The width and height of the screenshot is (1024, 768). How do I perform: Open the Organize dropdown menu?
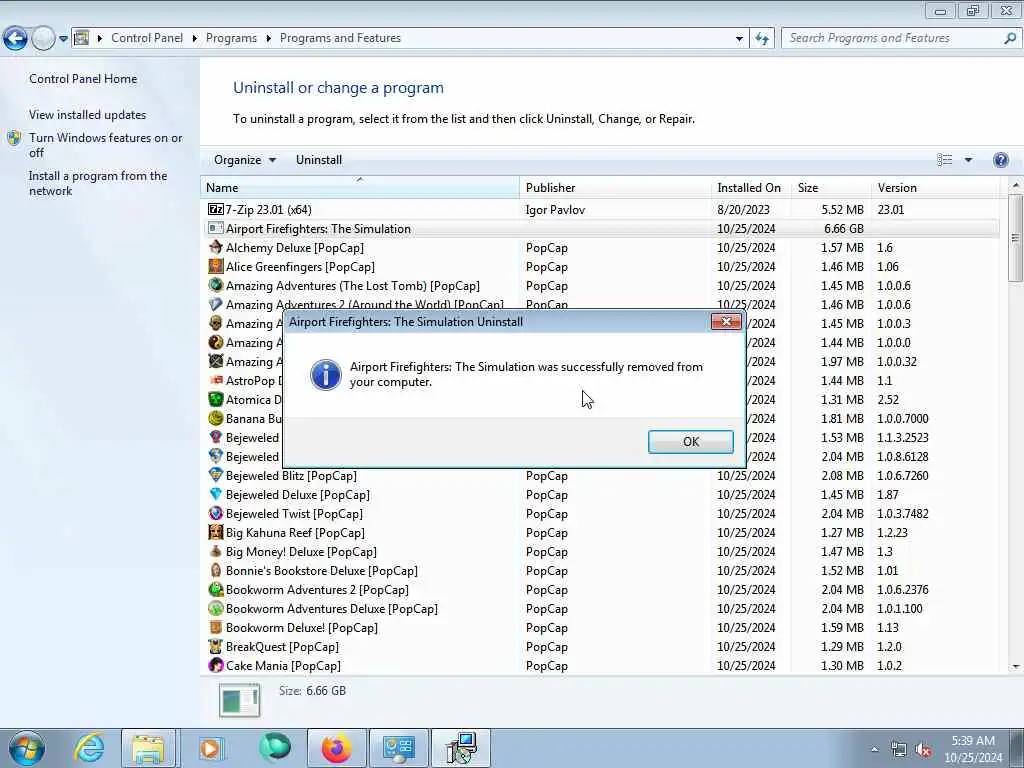(x=245, y=160)
